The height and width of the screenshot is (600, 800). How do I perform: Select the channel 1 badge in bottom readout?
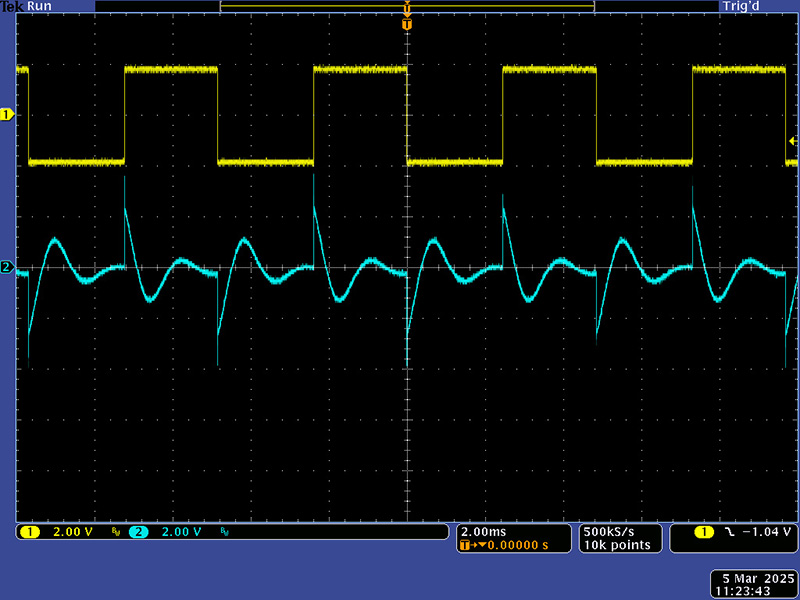tap(30, 532)
